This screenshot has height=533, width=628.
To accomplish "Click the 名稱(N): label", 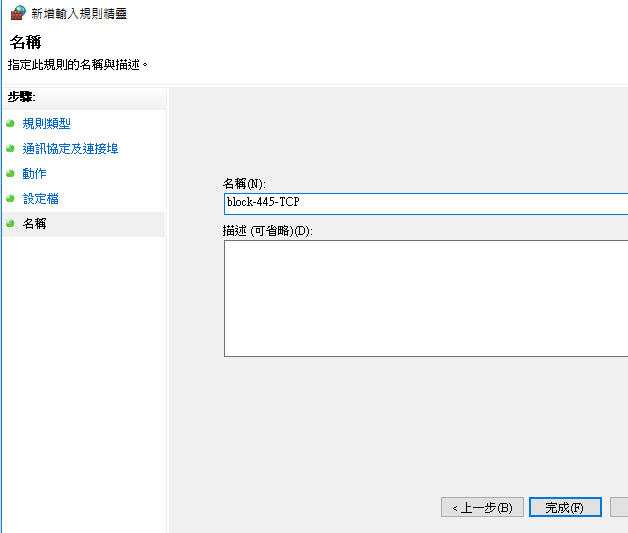I will (x=244, y=183).
